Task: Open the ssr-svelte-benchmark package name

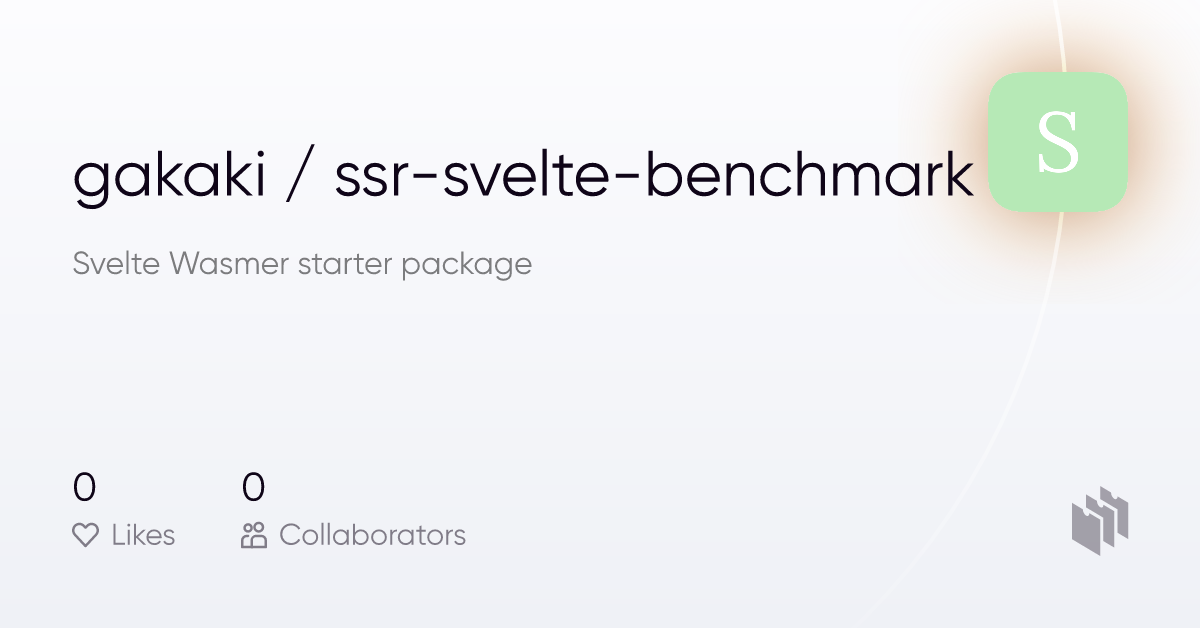Action: [x=654, y=175]
